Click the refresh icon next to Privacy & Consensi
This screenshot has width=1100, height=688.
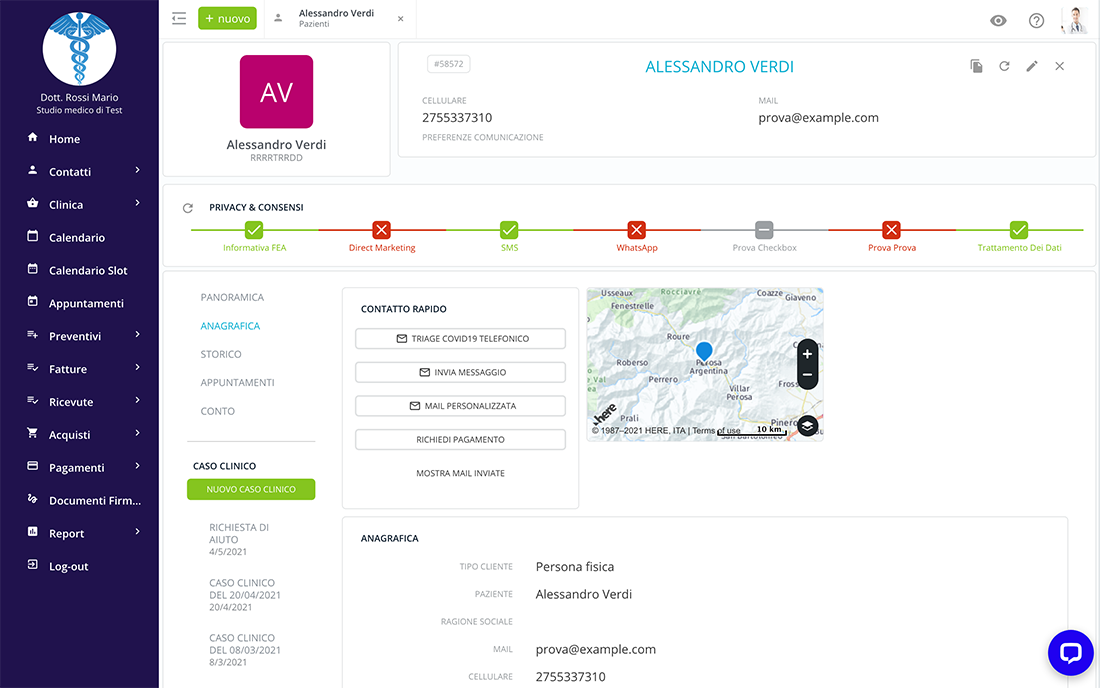pos(187,208)
